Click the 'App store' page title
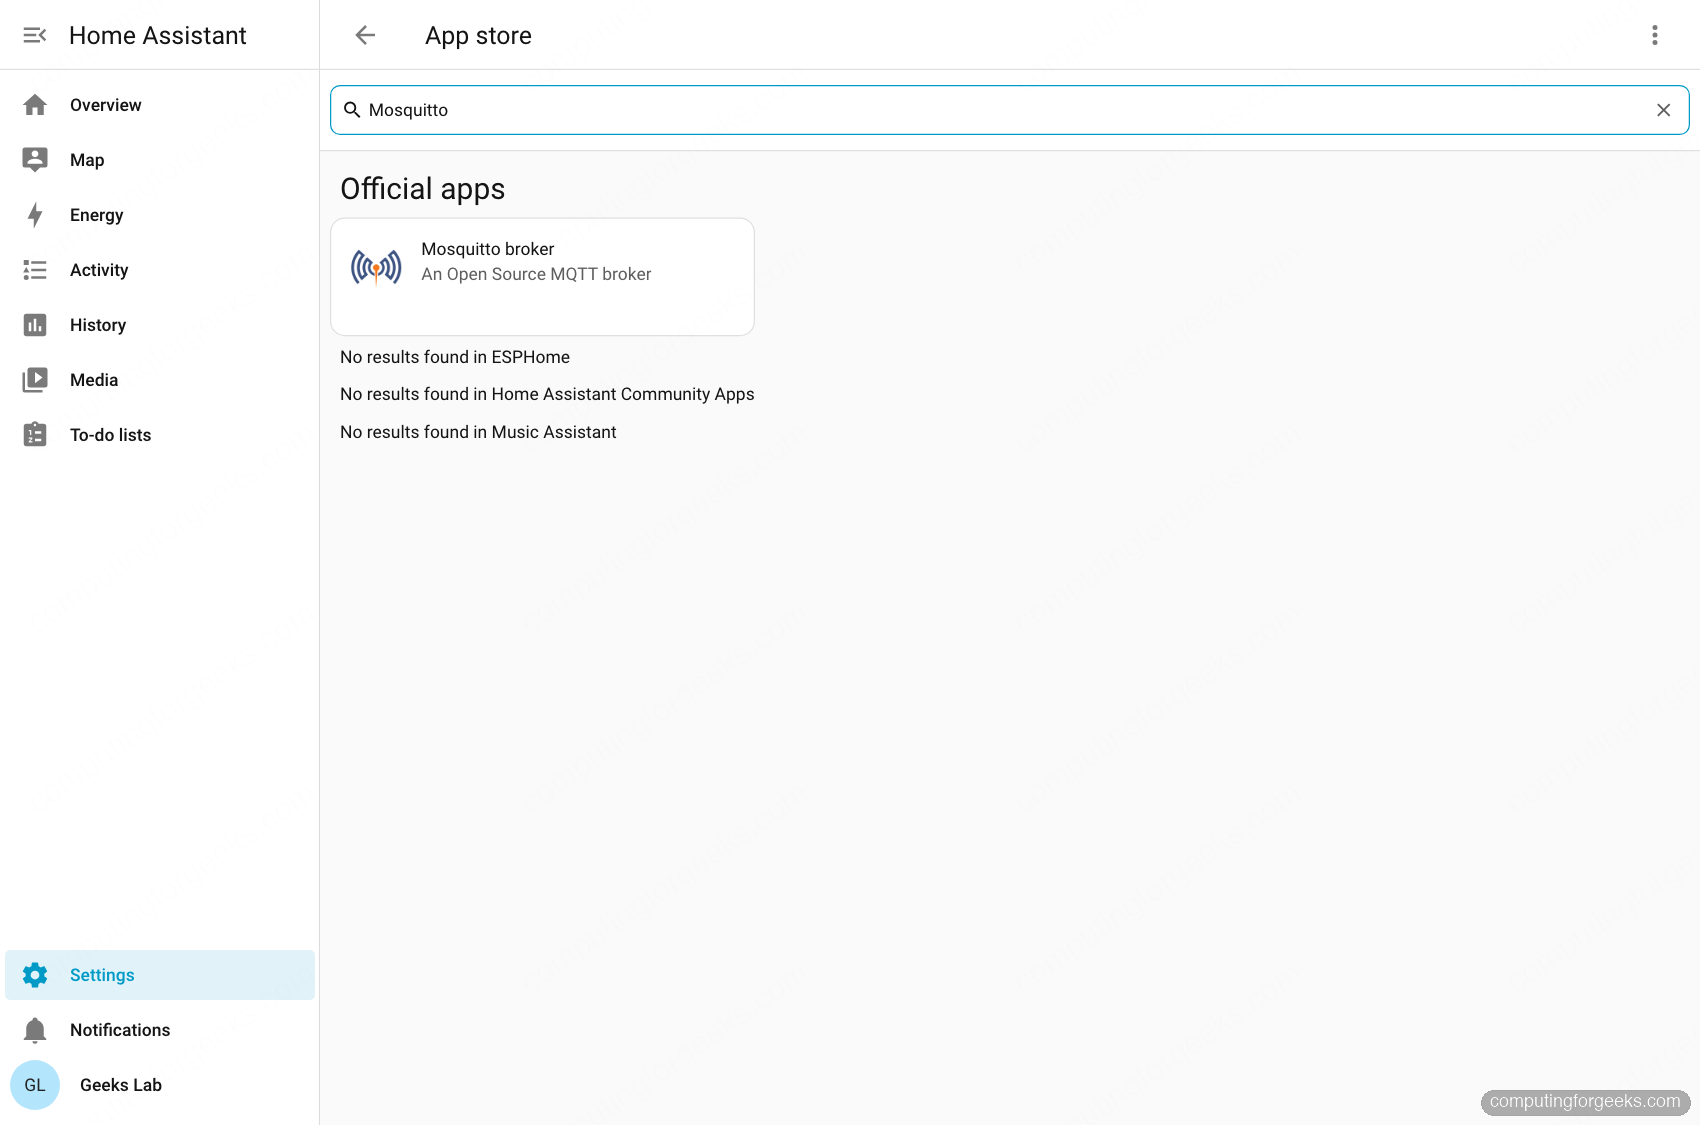Screen dimensions: 1700x1125 (478, 36)
